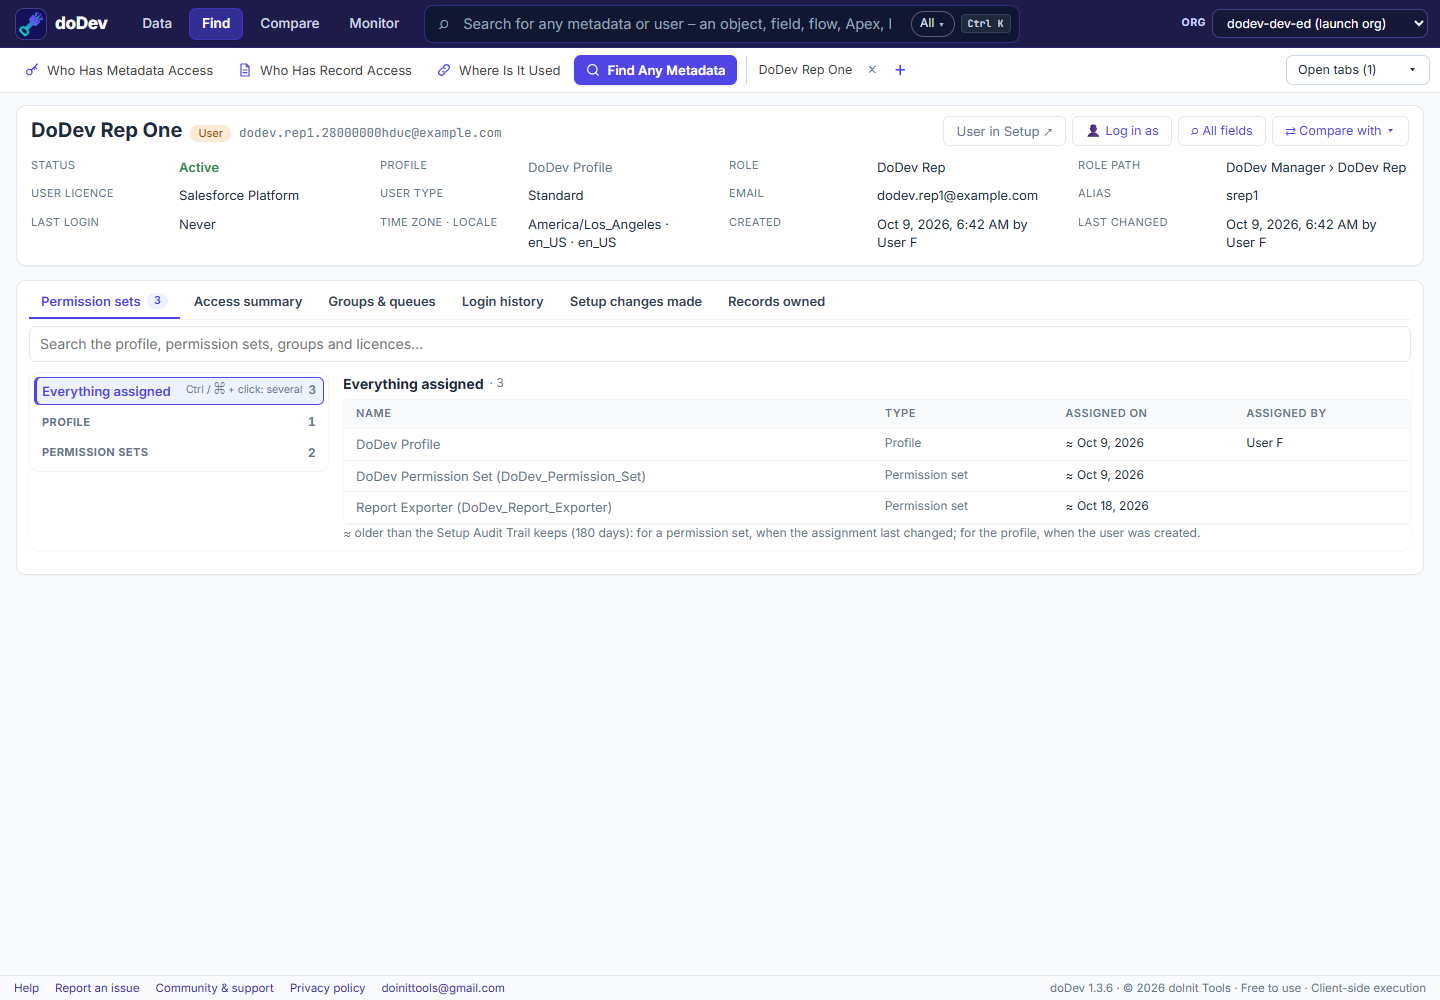Viewport: 1440px width, 1000px height.
Task: Add a new tab with plus icon
Action: [x=900, y=70]
